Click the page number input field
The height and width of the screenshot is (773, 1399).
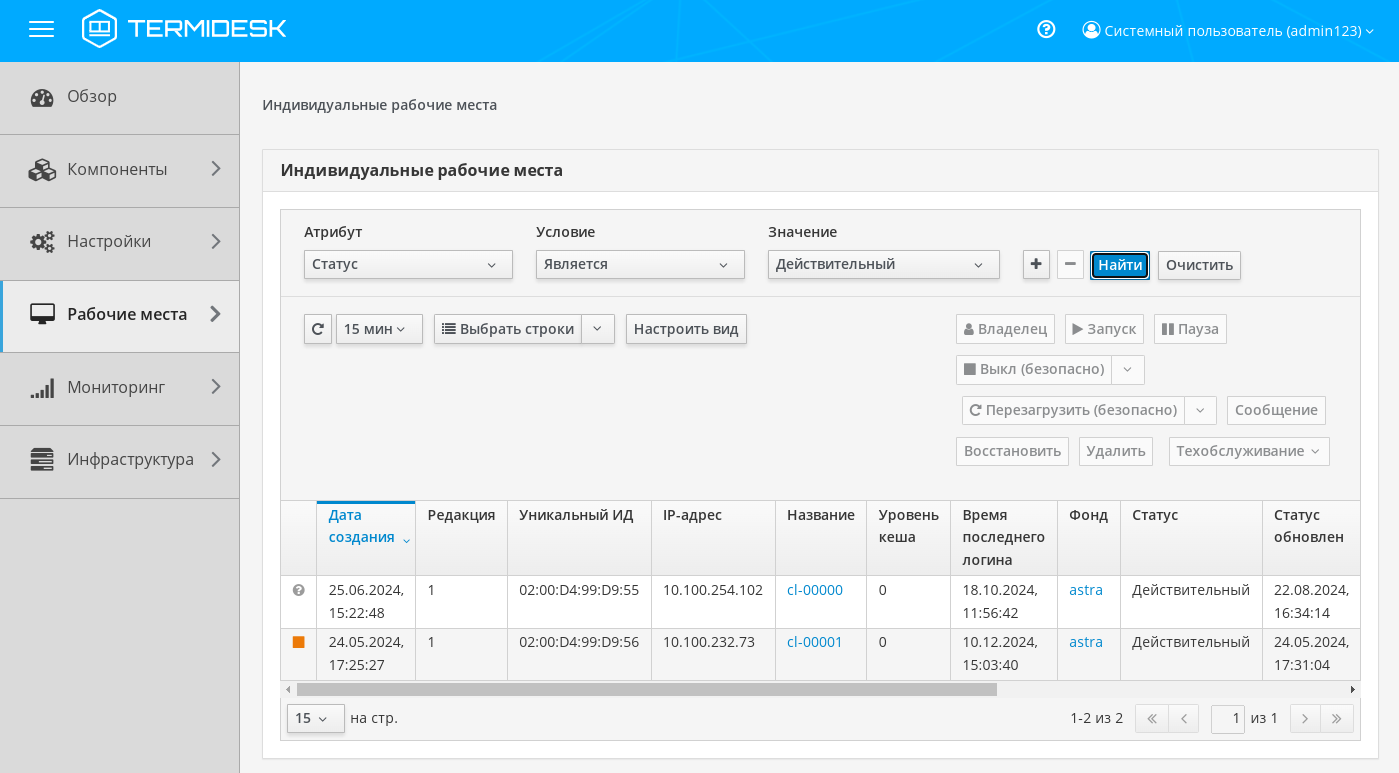(1227, 718)
